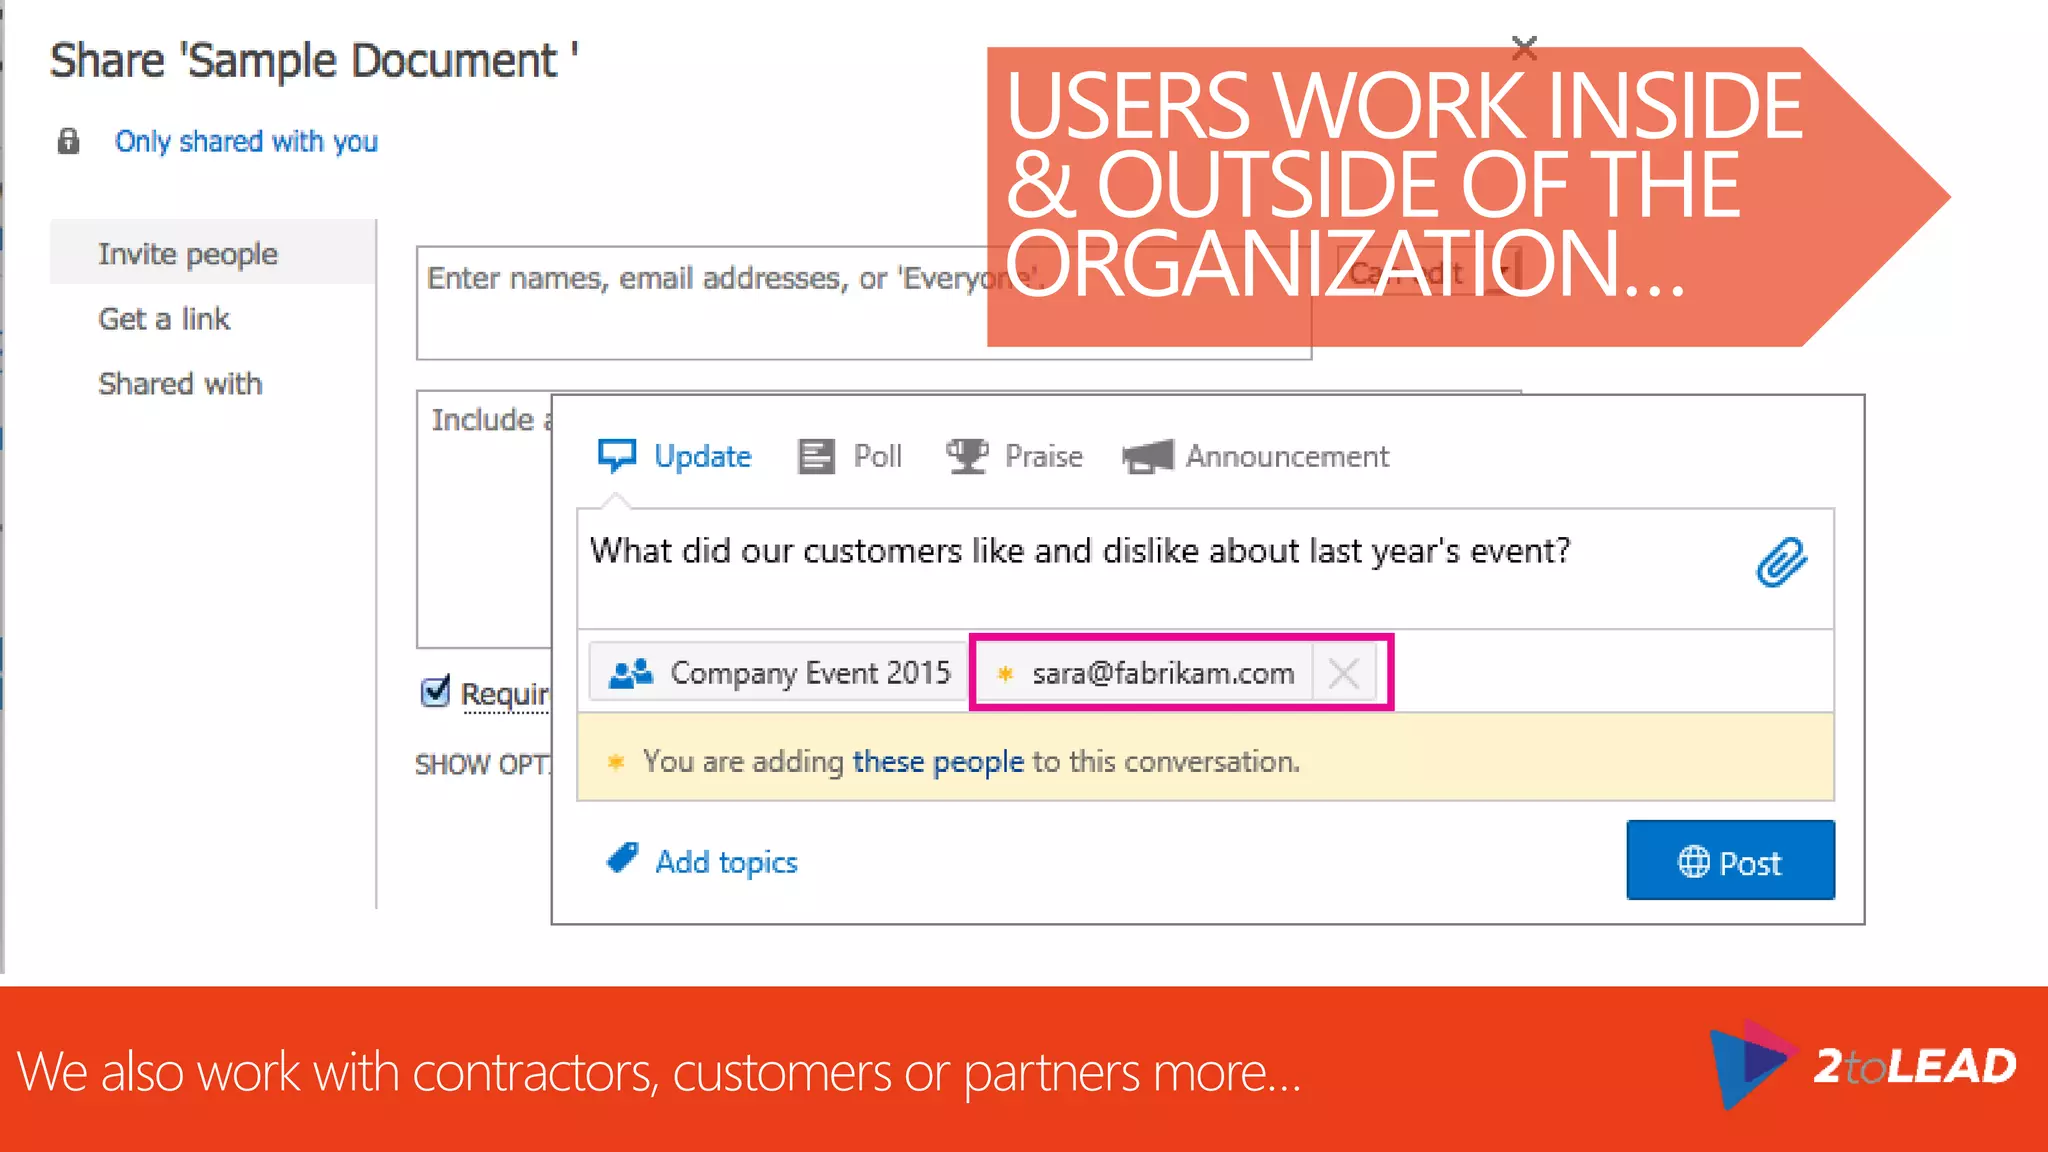Viewport: 2048px width, 1152px height.
Task: Close the Share dialog with X
Action: (x=1524, y=47)
